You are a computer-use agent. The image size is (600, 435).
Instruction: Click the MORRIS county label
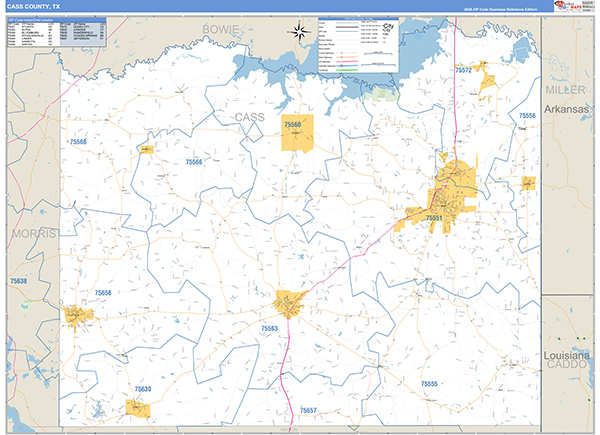30,232
